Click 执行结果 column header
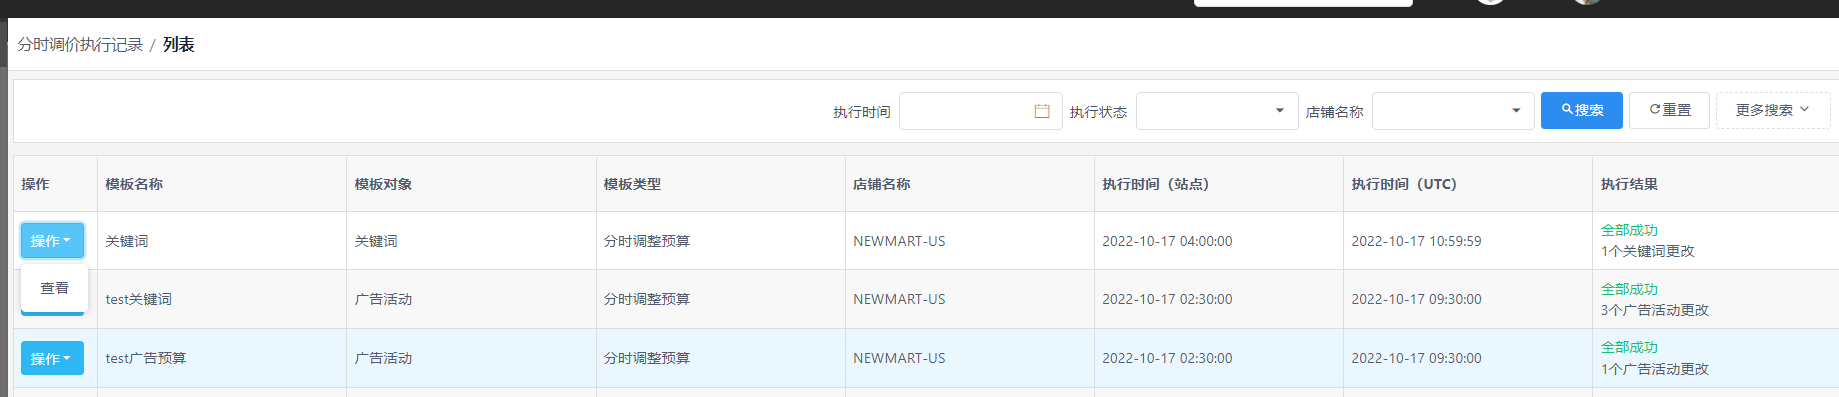The image size is (1839, 397). coord(1629,184)
